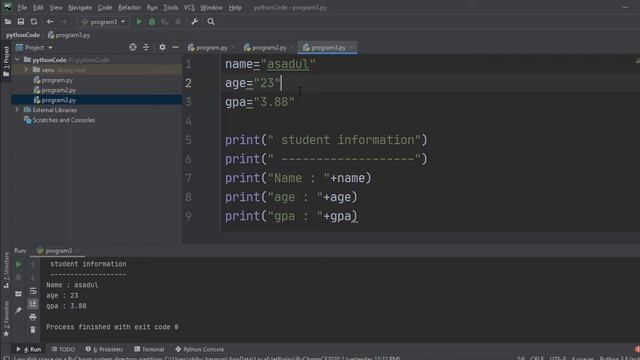Click the up-arrow icon in Run console
Image resolution: width=640 pixels, height=360 pixels.
point(33,264)
